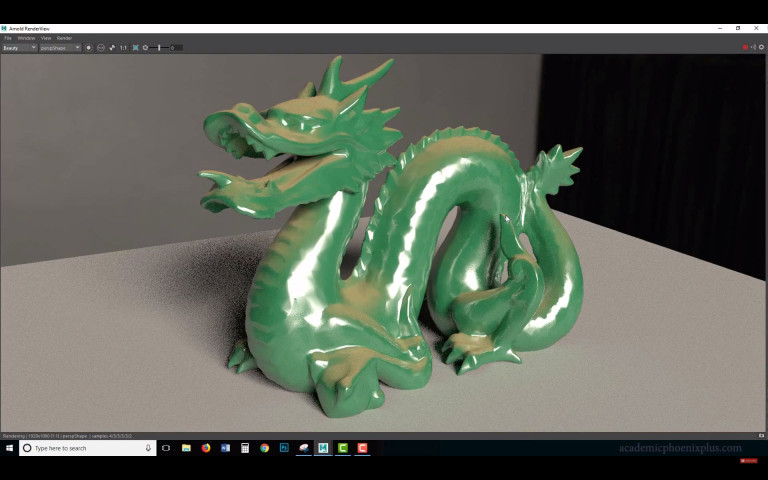The width and height of the screenshot is (768, 480).
Task: Click the crop region render icon
Action: [112, 48]
